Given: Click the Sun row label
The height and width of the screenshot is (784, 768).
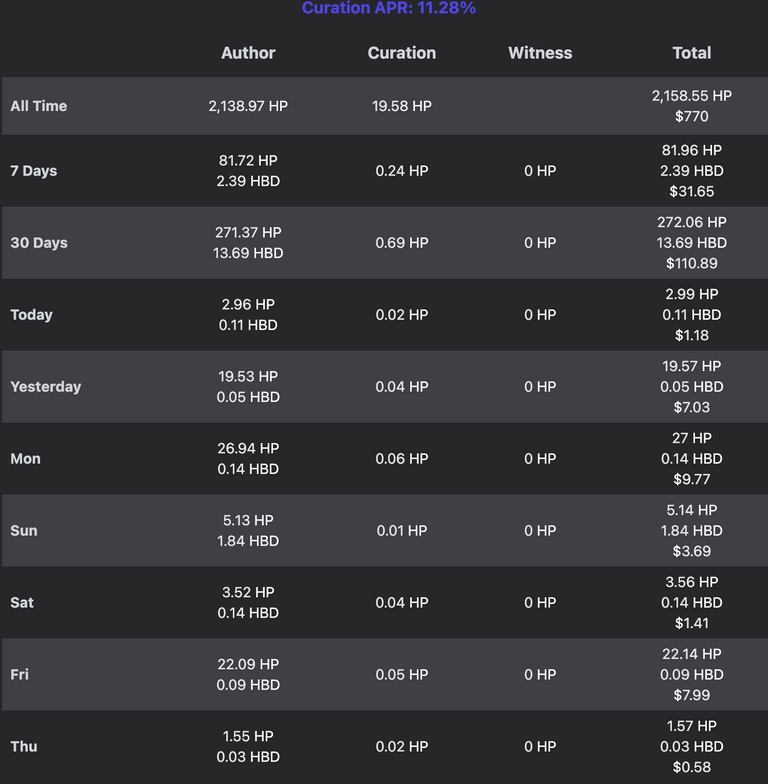Looking at the screenshot, I should 24,531.
